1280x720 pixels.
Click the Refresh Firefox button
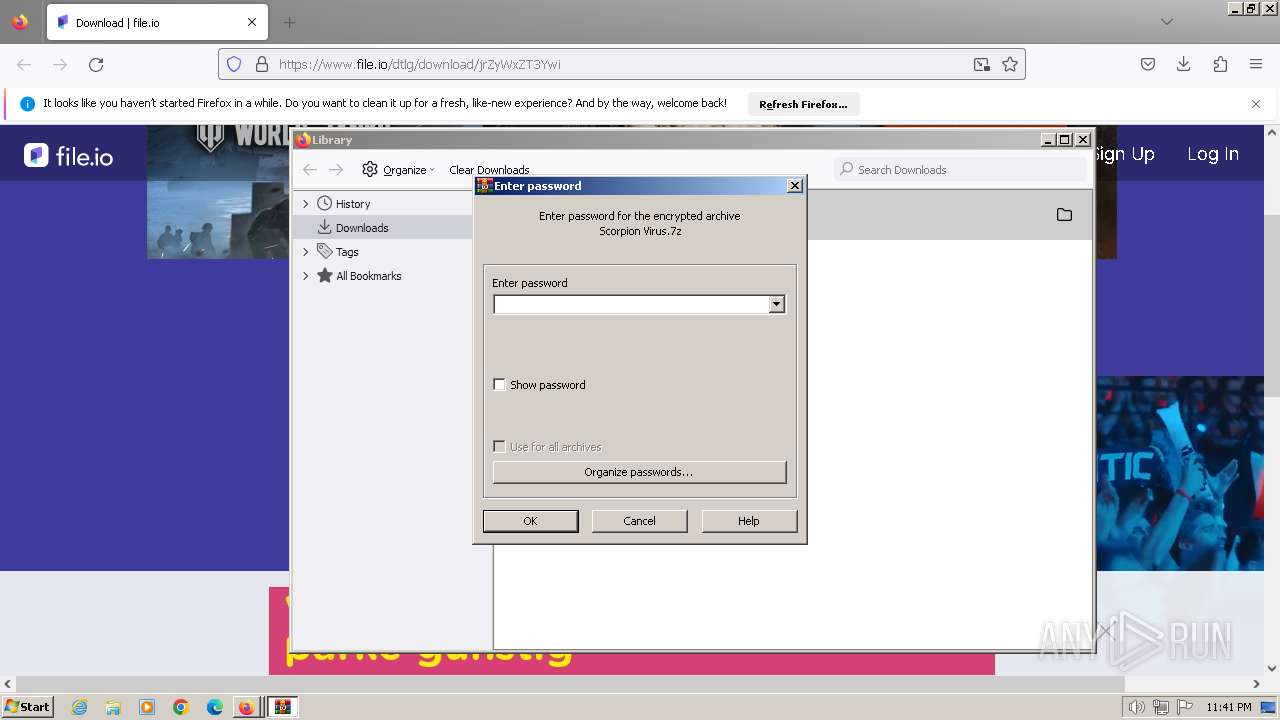(x=803, y=104)
